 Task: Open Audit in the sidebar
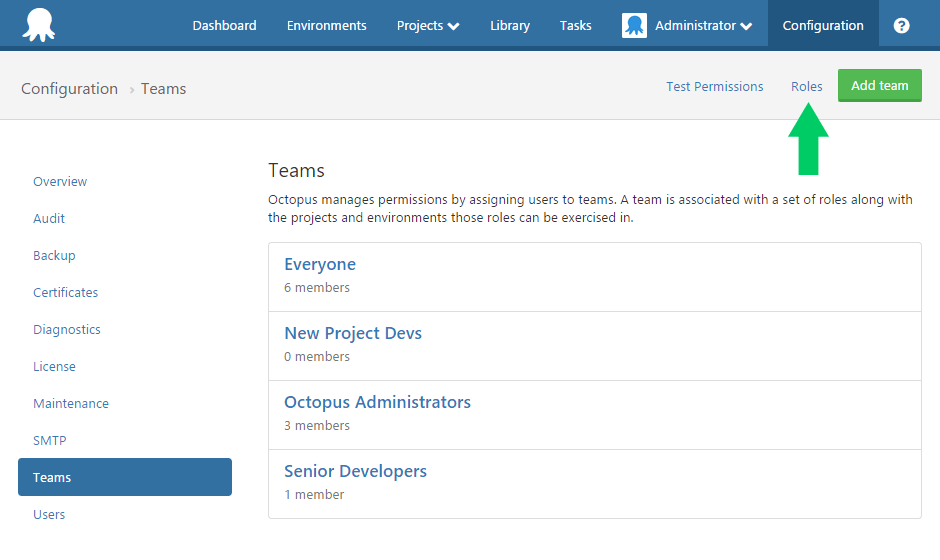pyautogui.click(x=49, y=219)
